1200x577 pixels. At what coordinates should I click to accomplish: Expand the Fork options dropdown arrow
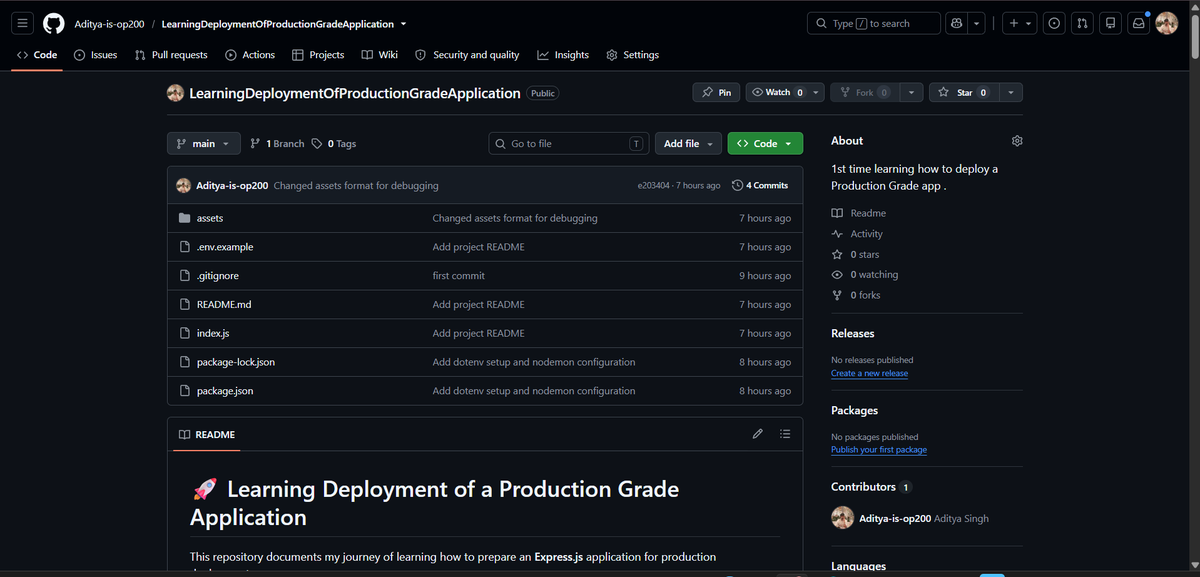[910, 92]
